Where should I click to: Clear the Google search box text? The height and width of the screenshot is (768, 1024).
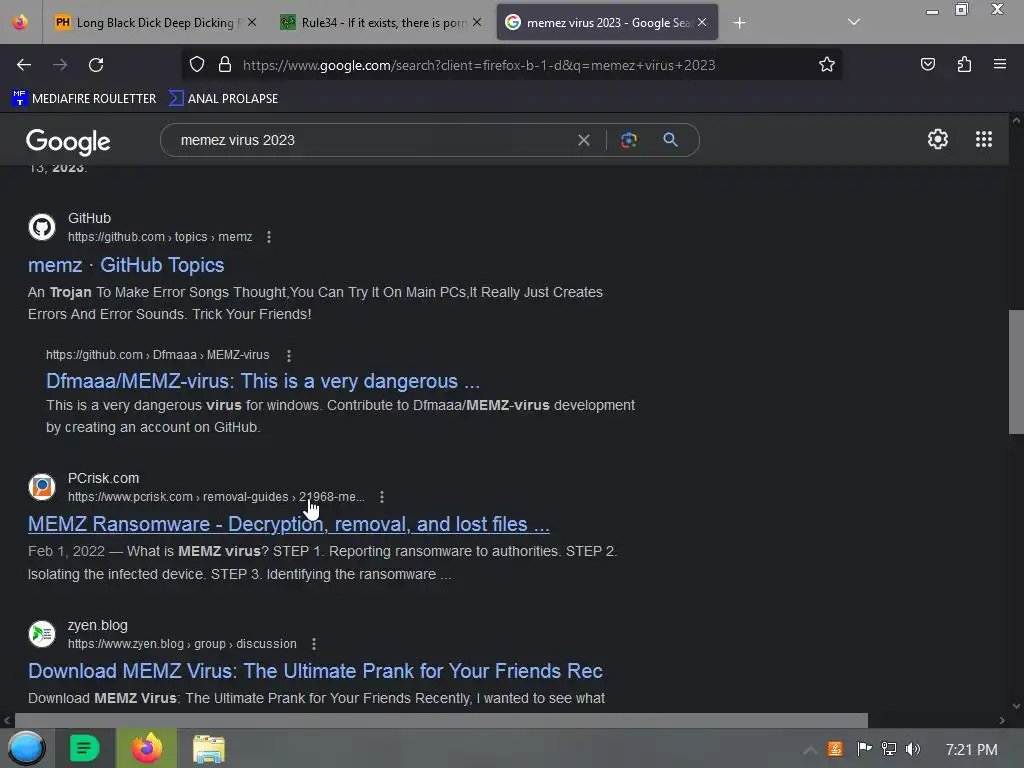click(x=584, y=140)
